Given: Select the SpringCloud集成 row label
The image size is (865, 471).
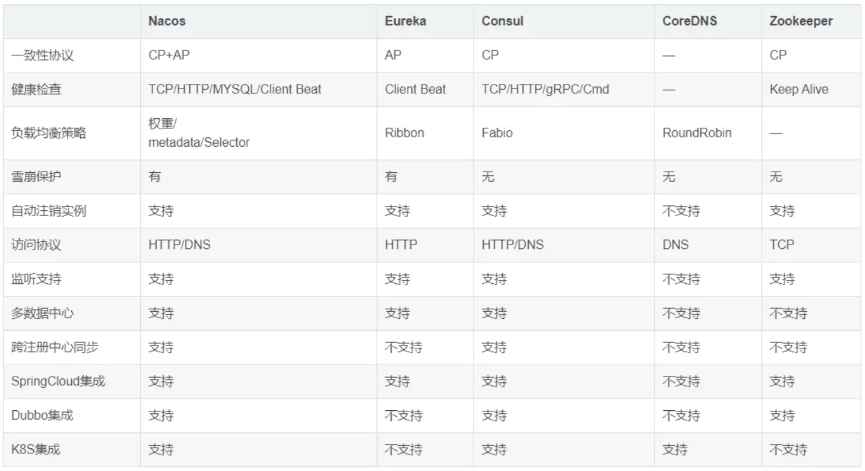Looking at the screenshot, I should pyautogui.click(x=58, y=381).
